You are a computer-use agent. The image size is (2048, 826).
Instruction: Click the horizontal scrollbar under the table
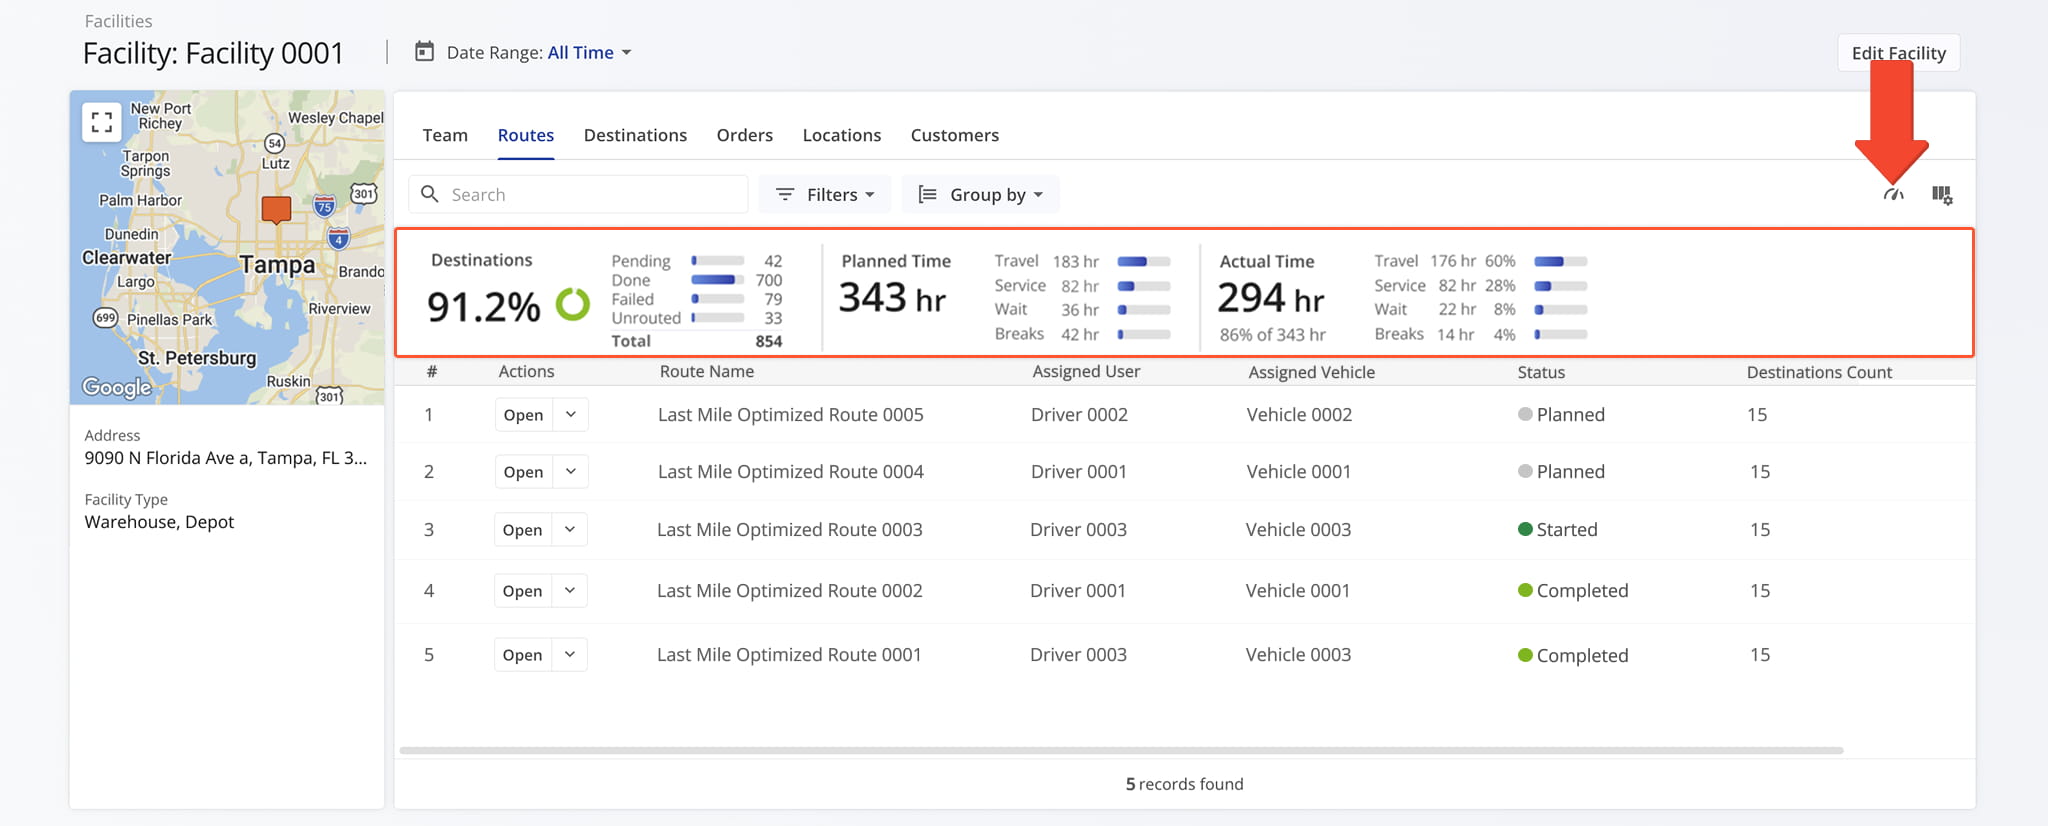(1120, 750)
